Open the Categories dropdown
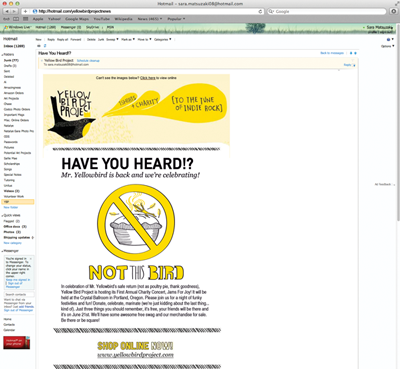Screen dimensions: 400x369 pyautogui.click(x=163, y=39)
